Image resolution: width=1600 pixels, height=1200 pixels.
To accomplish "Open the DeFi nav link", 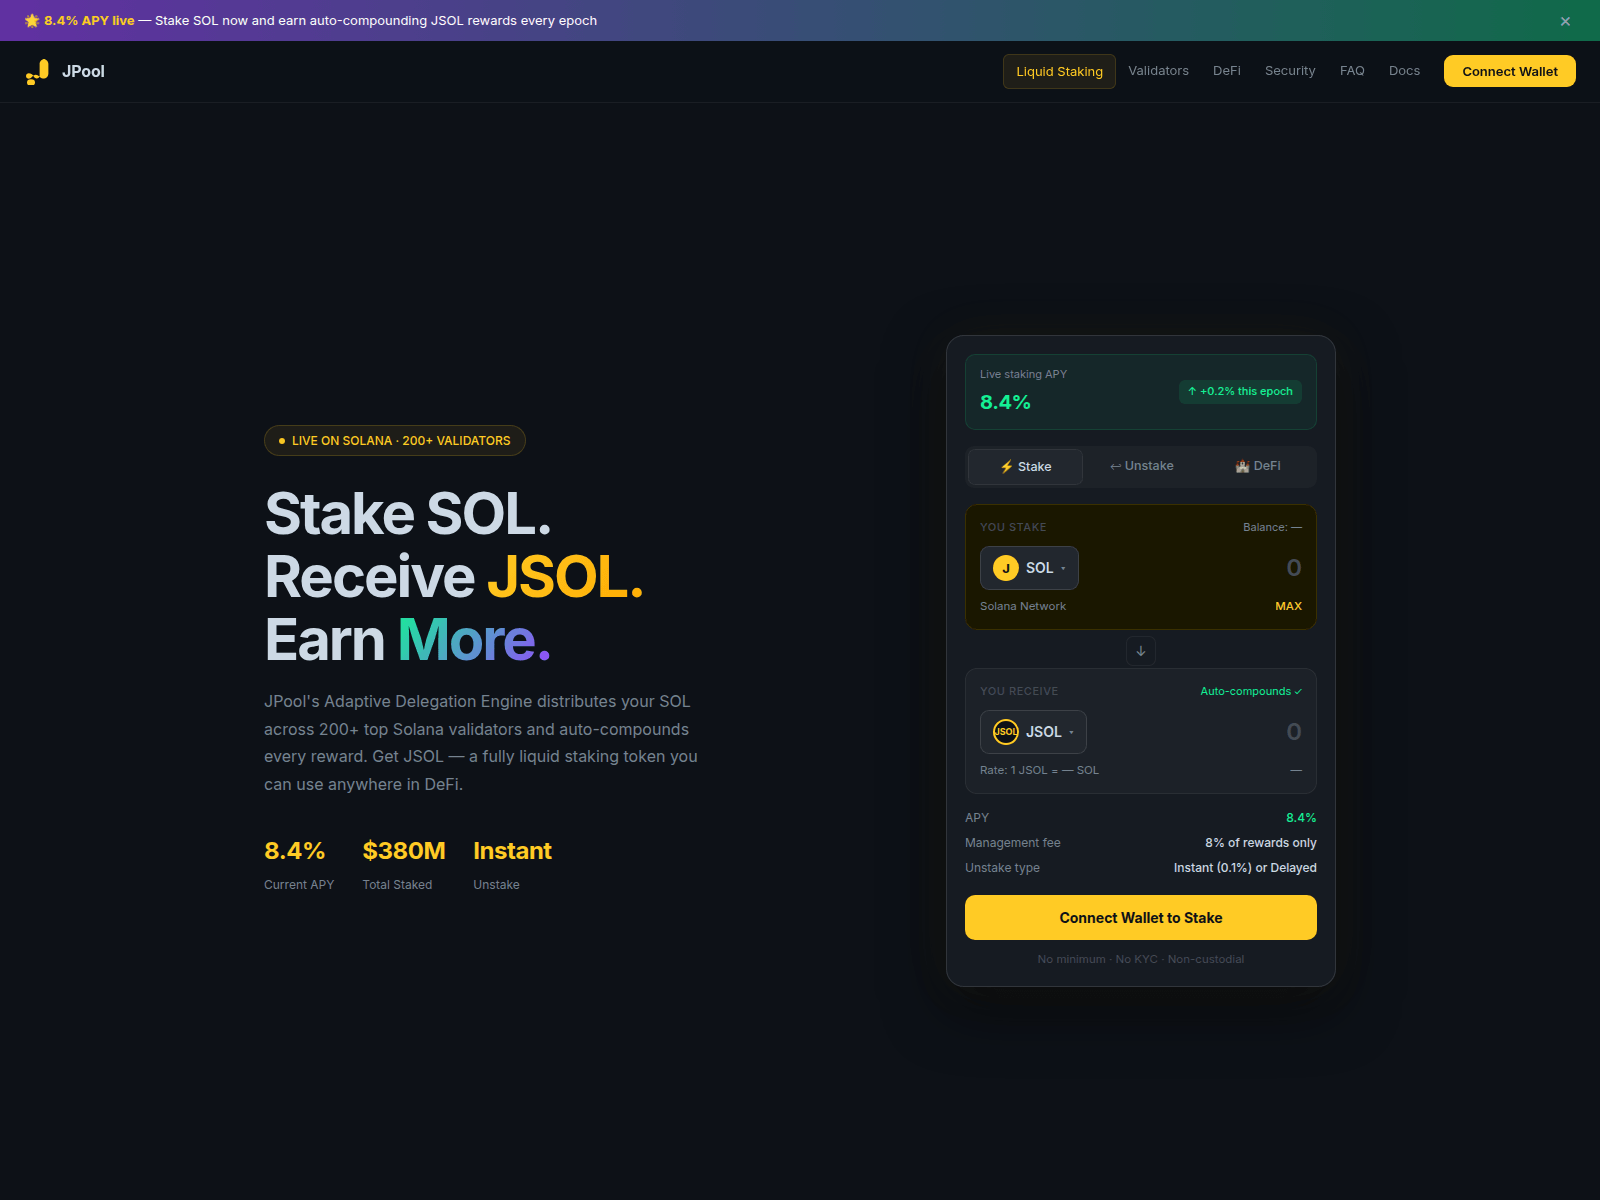I will (x=1226, y=71).
